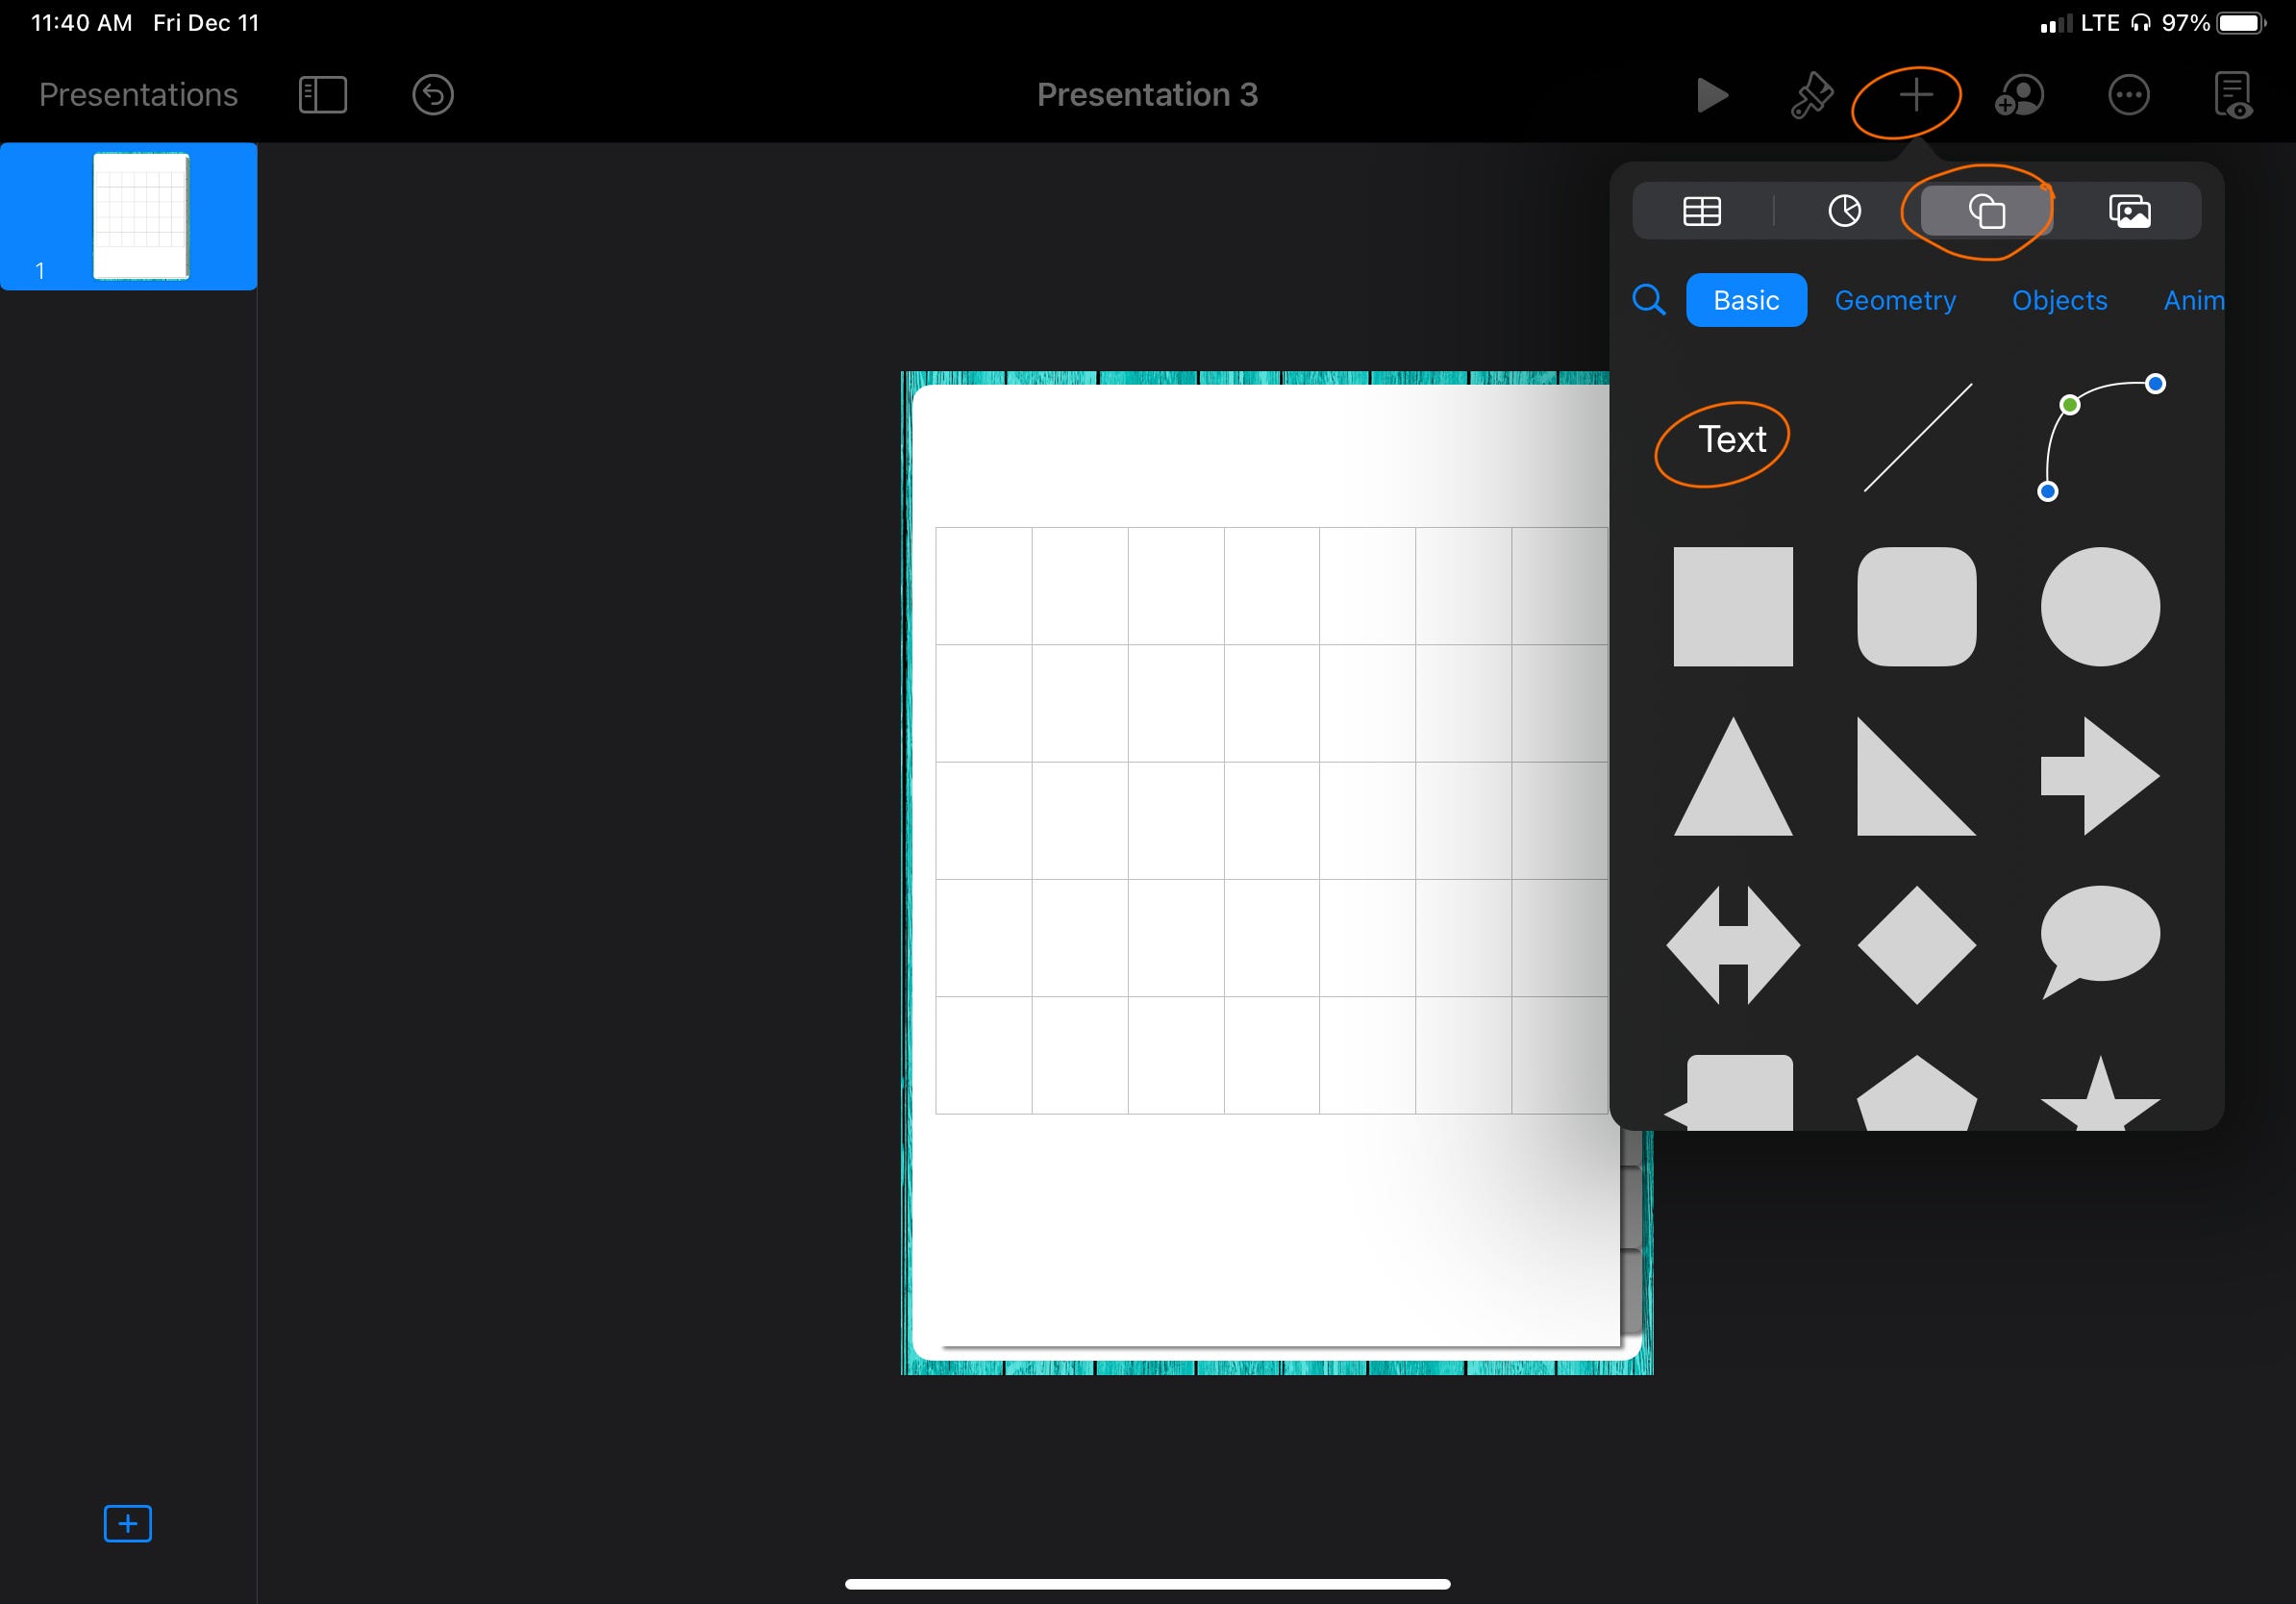Select the Shapes insert tab
This screenshot has width=2296, height=1604.
point(1986,211)
